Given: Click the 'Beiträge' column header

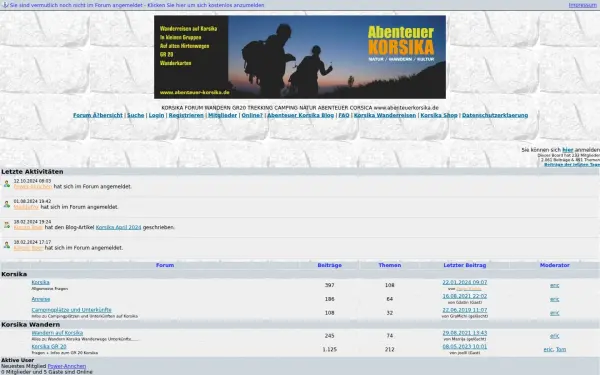Looking at the screenshot, I should coord(329,265).
